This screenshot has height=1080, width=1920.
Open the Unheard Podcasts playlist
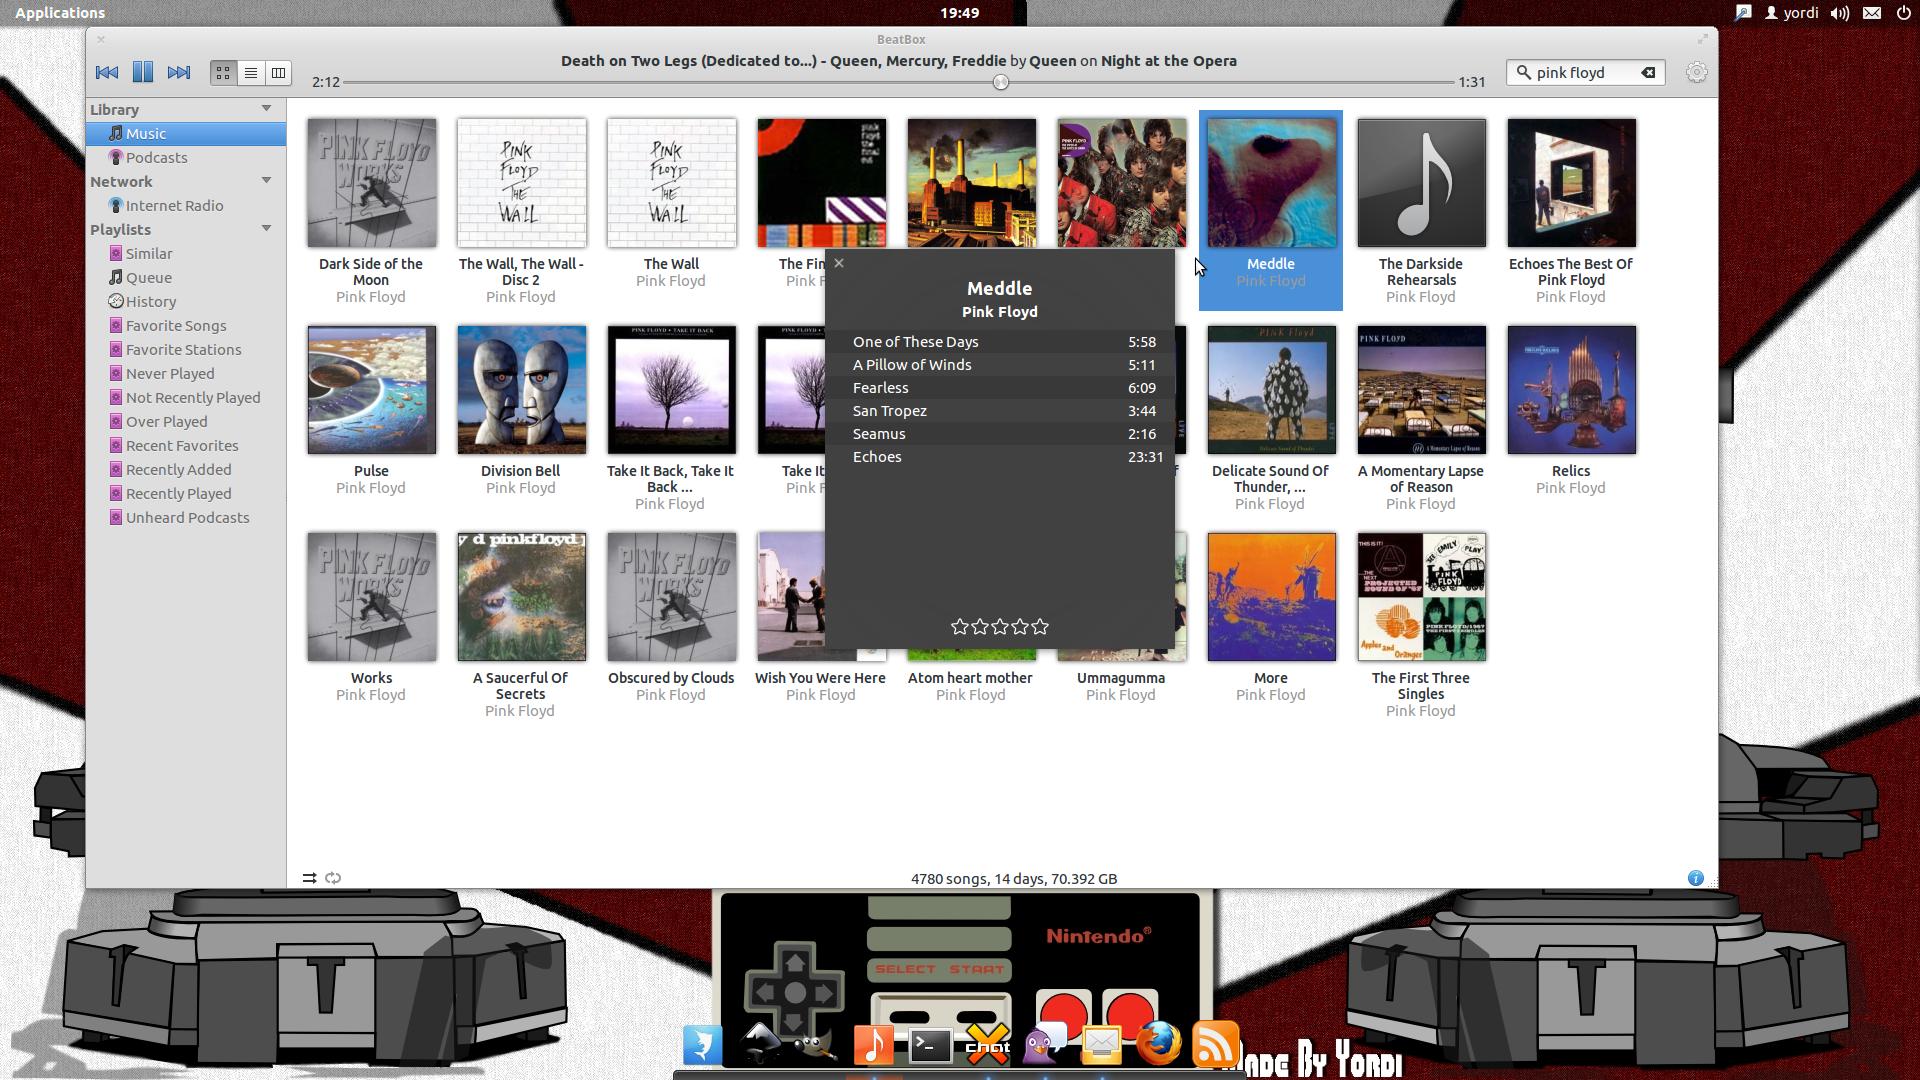186,517
